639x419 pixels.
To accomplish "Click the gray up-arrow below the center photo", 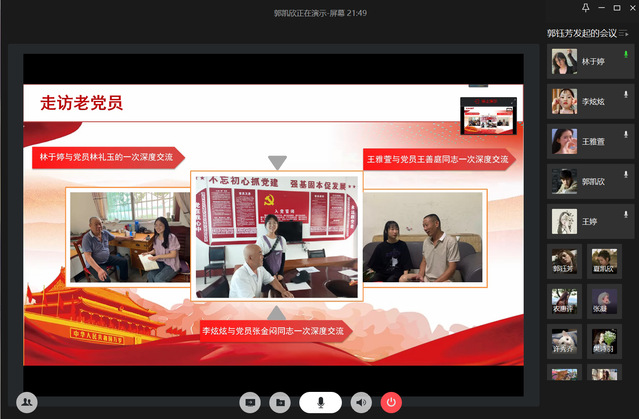I will 277,311.
